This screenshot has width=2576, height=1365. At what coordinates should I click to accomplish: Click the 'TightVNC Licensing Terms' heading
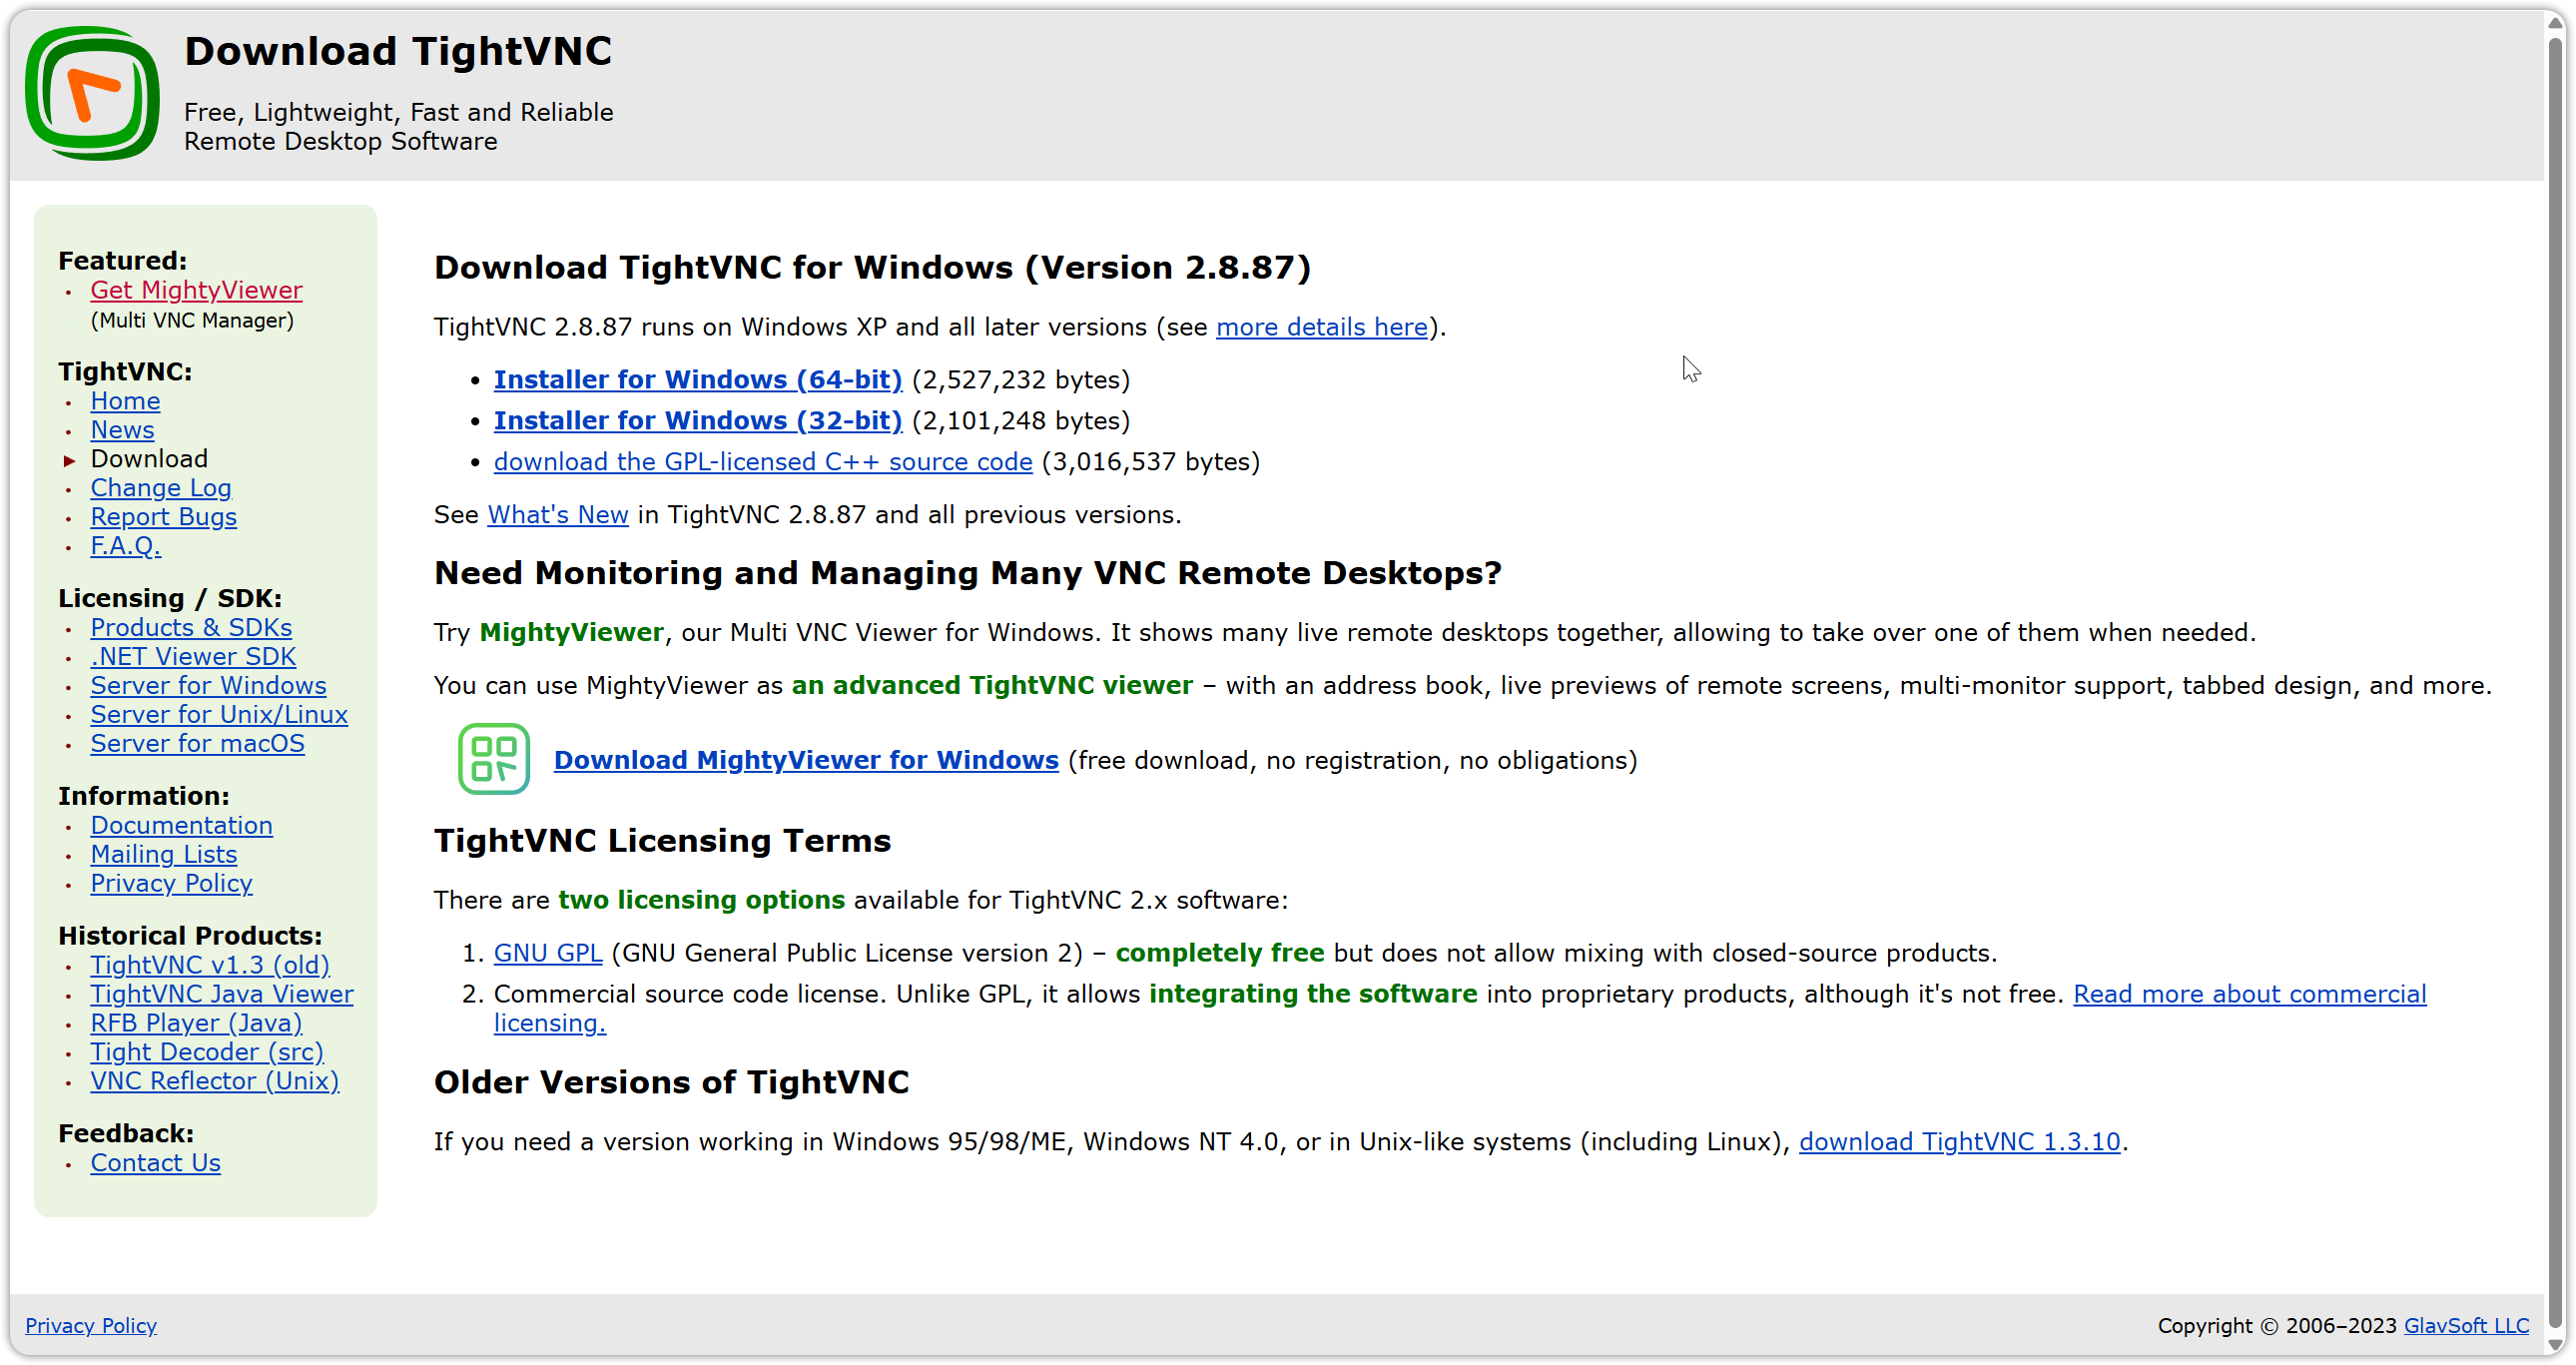coord(662,842)
